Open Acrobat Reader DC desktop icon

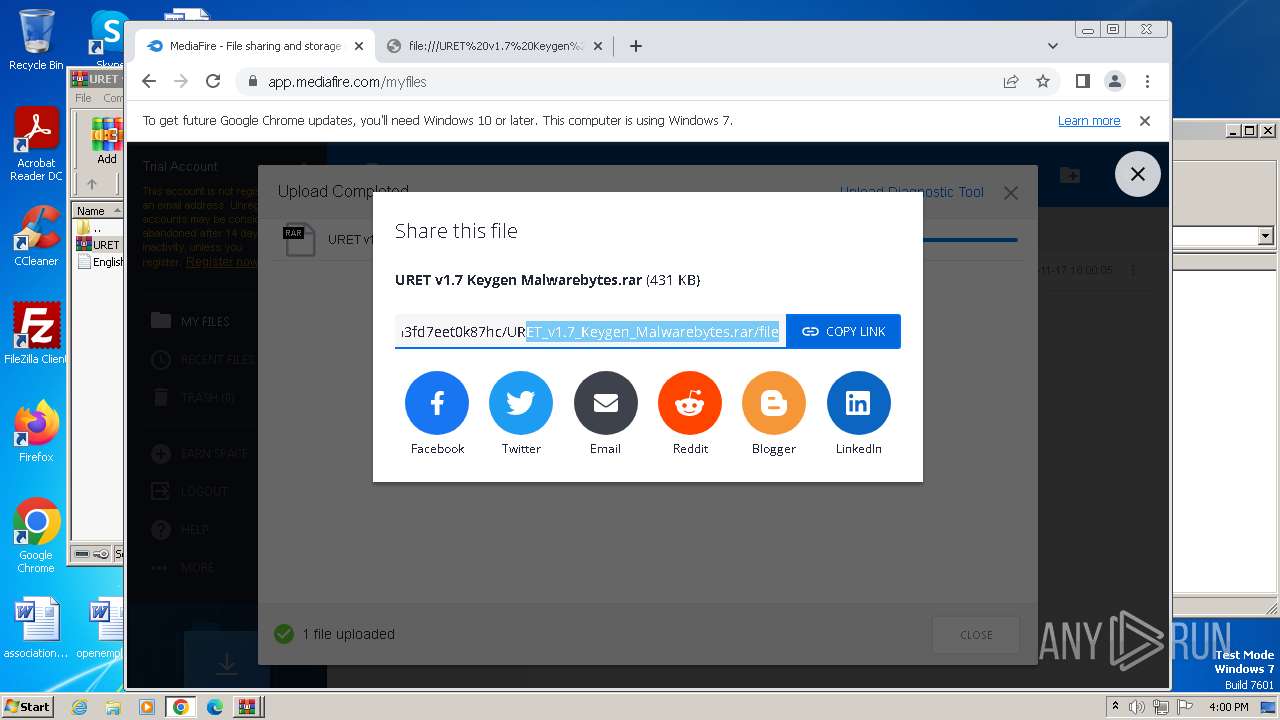click(36, 145)
